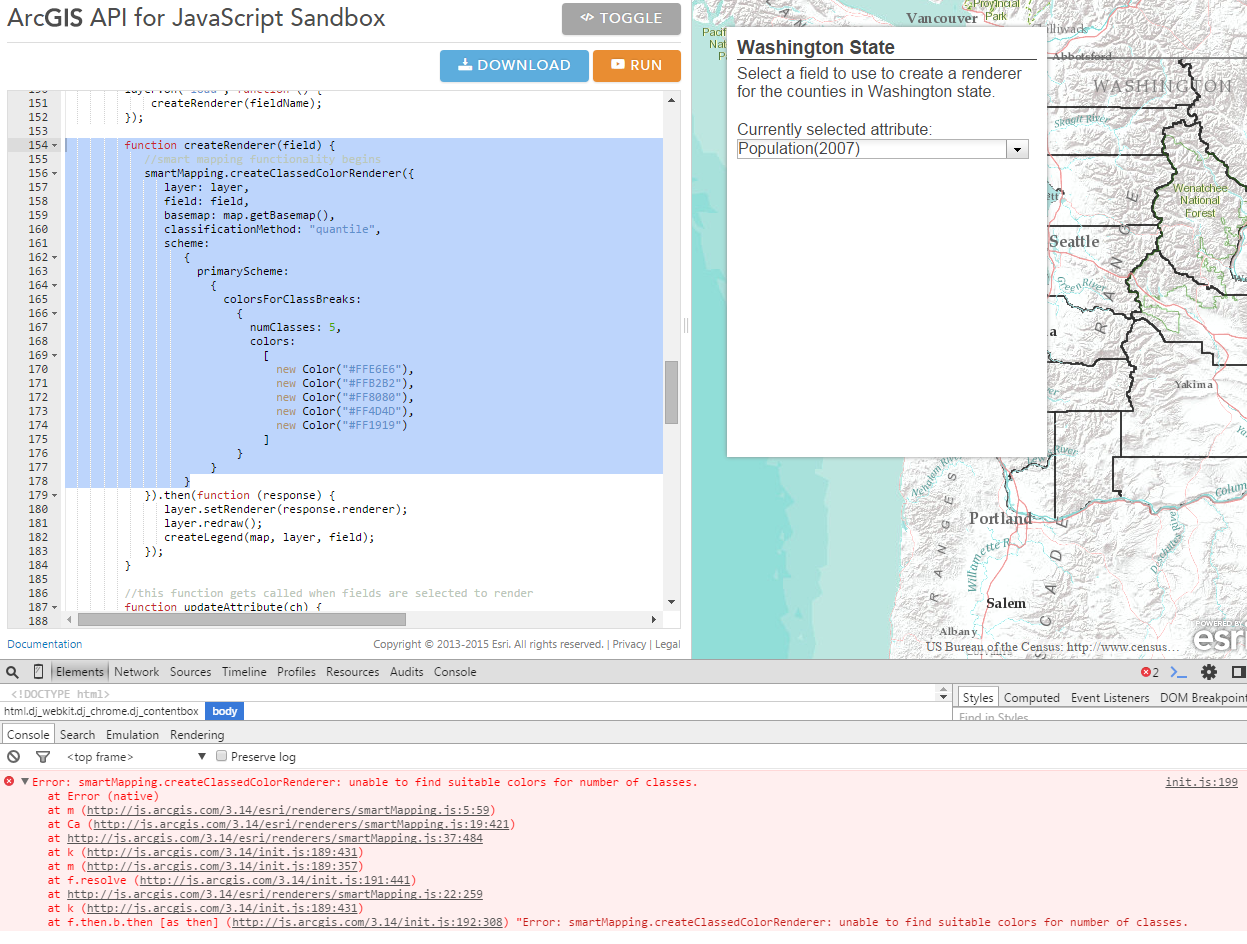Image resolution: width=1247 pixels, height=944 pixels.
Task: Collapse code fold at line 154
Action: point(54,146)
